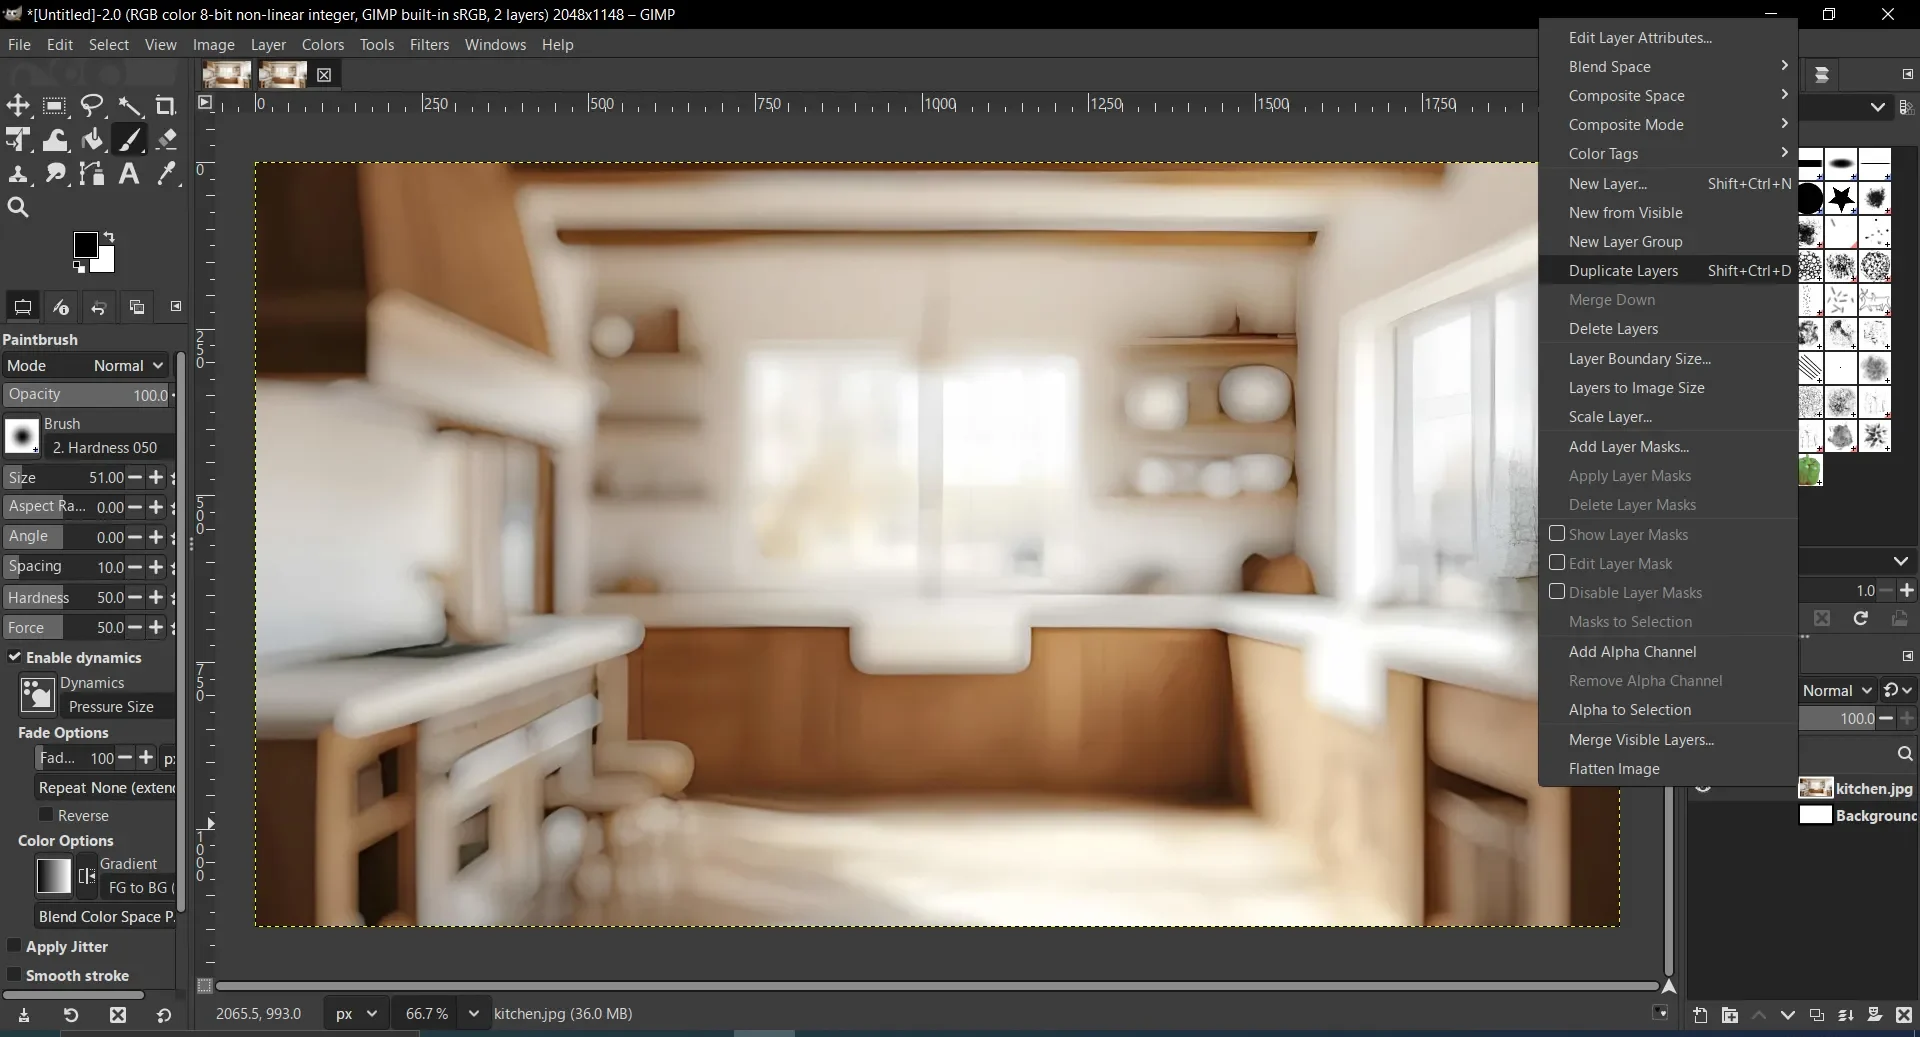
Task: Expand the Composite Mode submenu
Action: [1668, 124]
